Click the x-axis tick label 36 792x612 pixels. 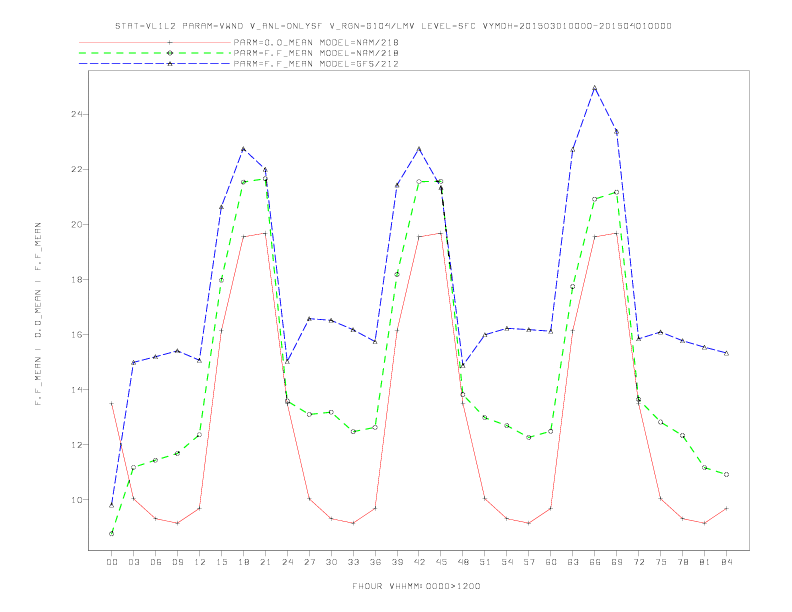click(375, 562)
